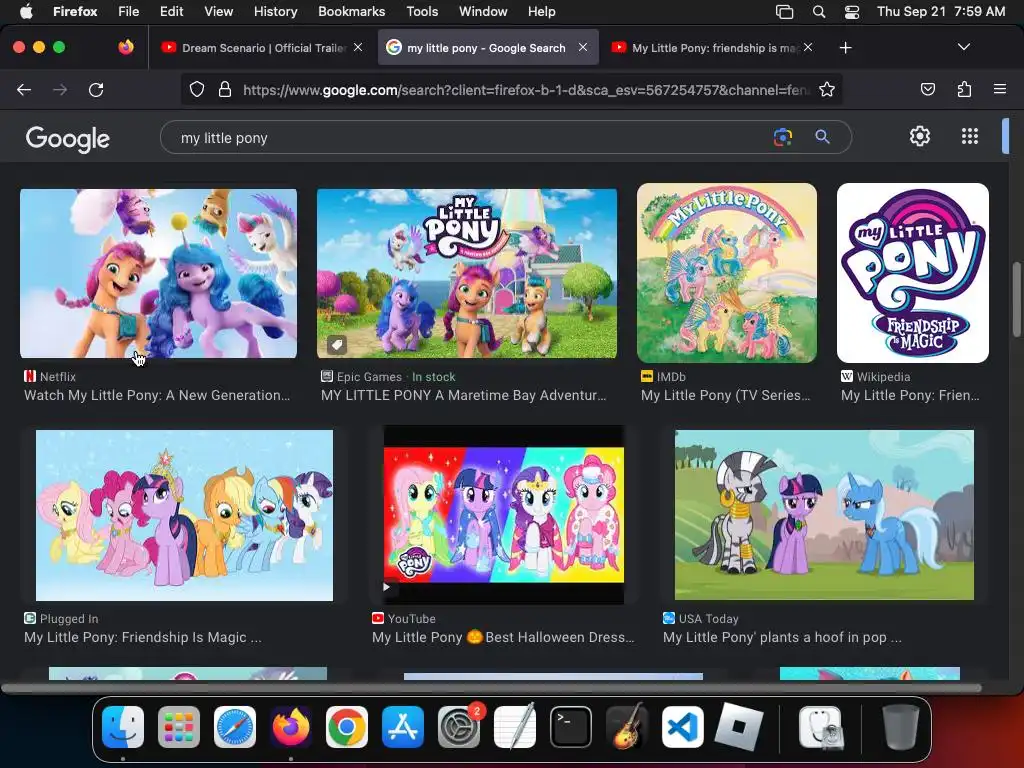
Task: Click the vertical page scrollbar thumb
Action: click(x=1016, y=299)
